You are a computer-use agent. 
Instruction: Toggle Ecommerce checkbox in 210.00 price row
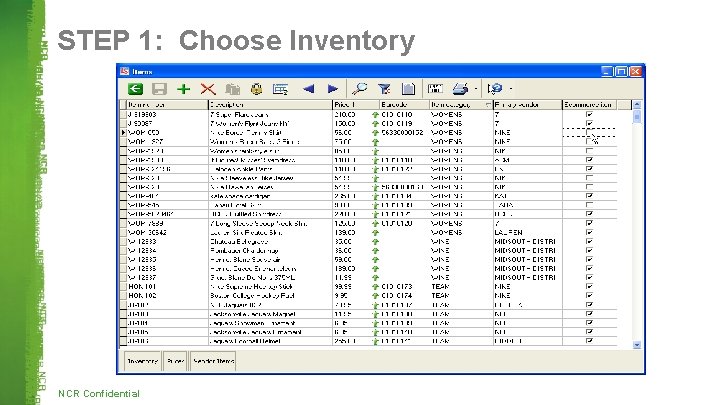(590, 114)
